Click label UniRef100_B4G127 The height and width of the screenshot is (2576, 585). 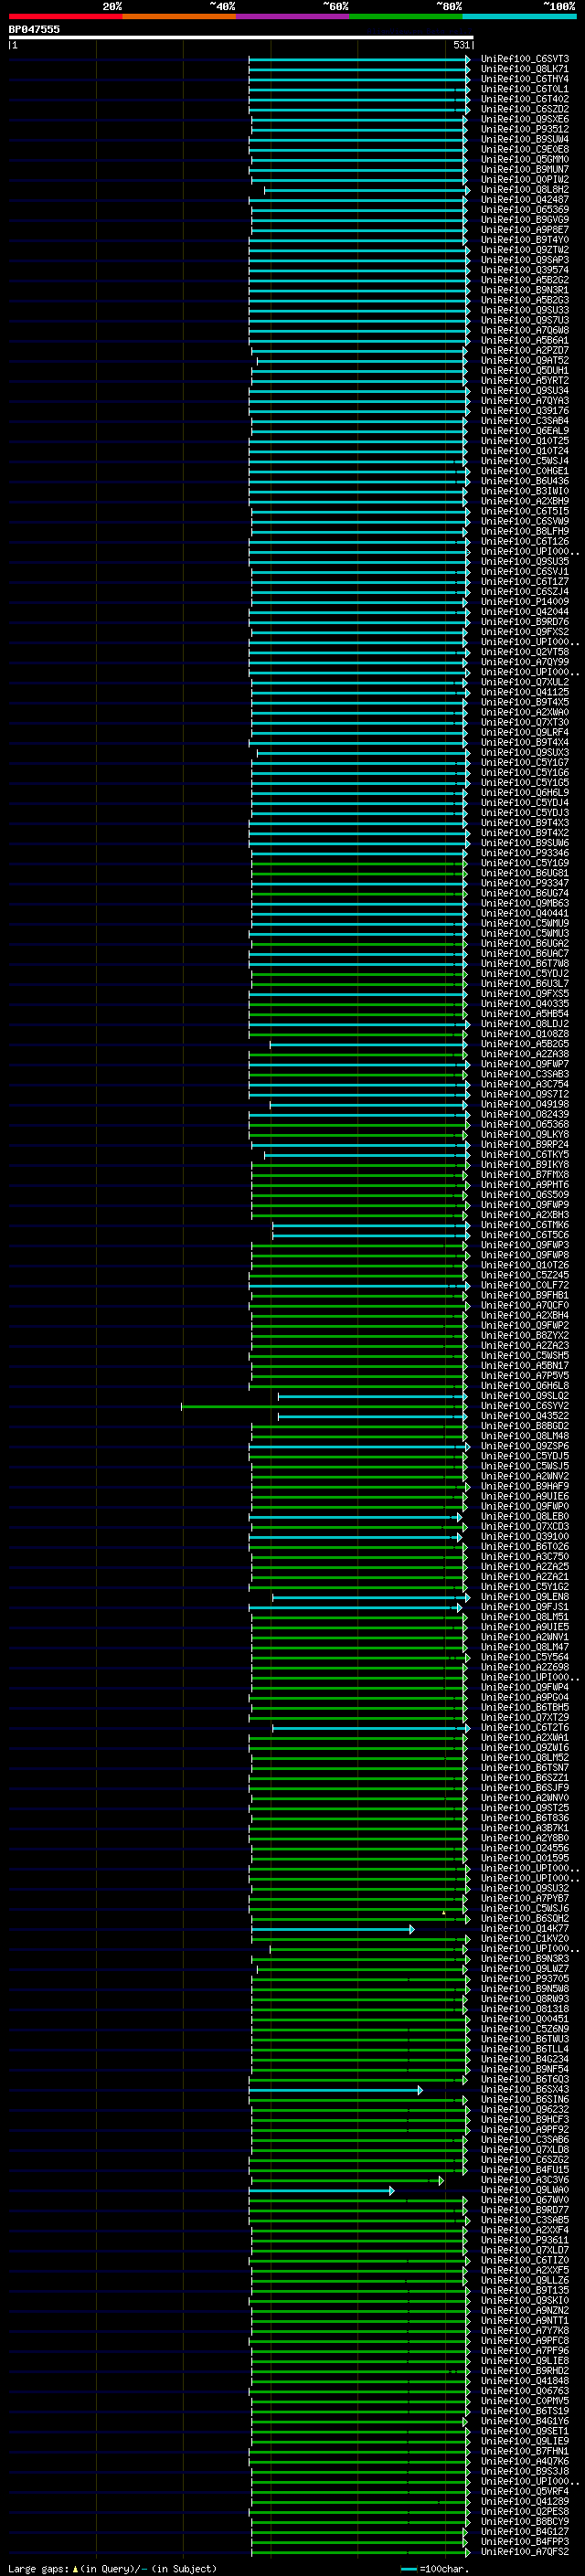pyautogui.click(x=524, y=2532)
